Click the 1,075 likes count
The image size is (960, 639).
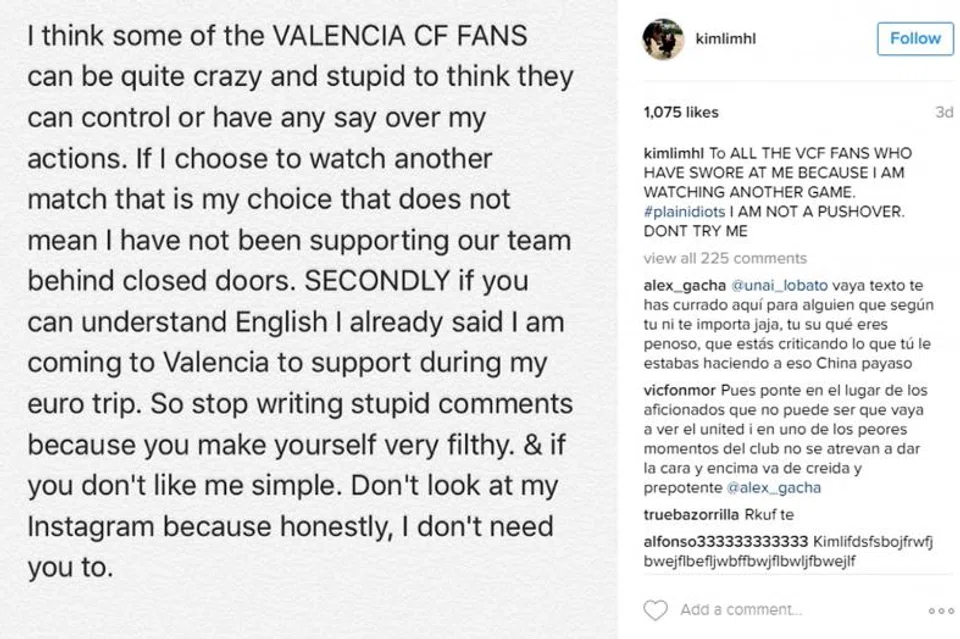point(681,112)
